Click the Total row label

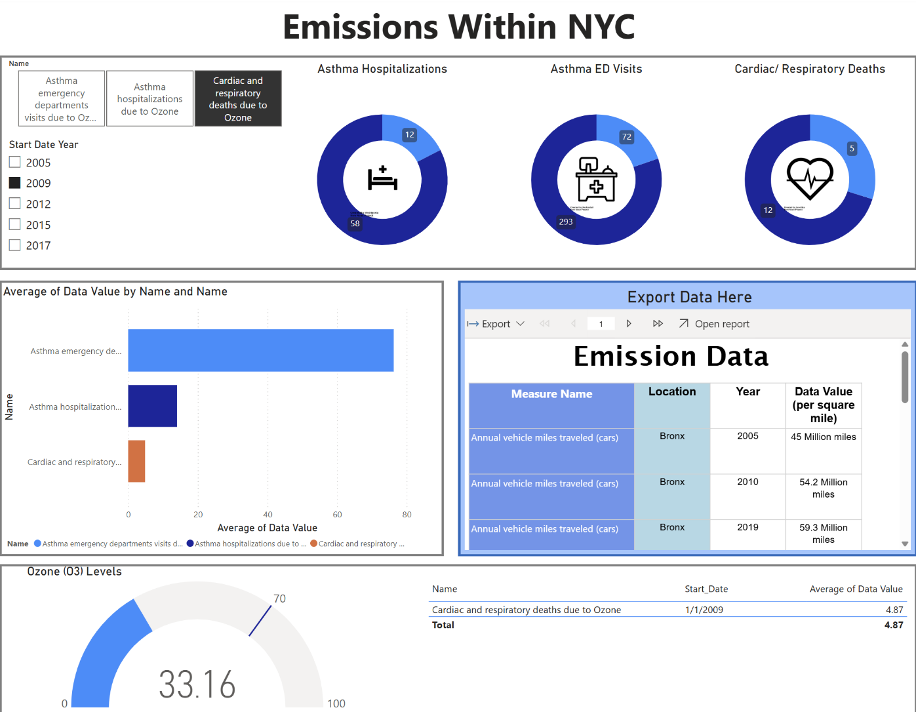click(x=443, y=625)
